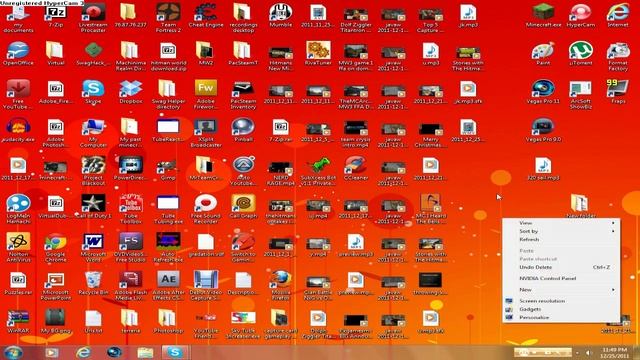Choose Refresh from the context menu

(x=561, y=239)
